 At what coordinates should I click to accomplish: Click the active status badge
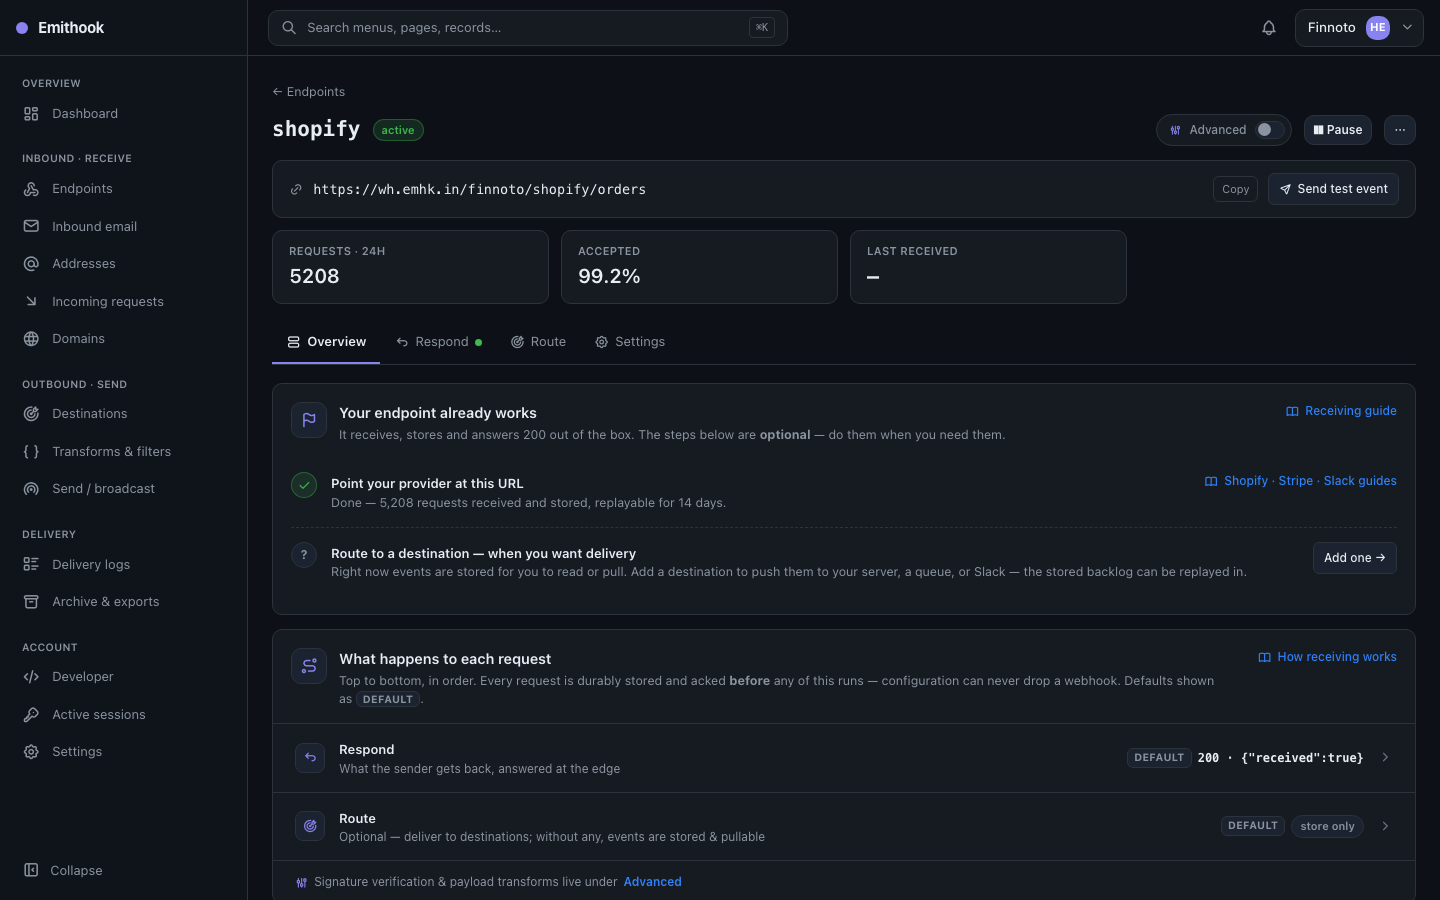pos(398,130)
